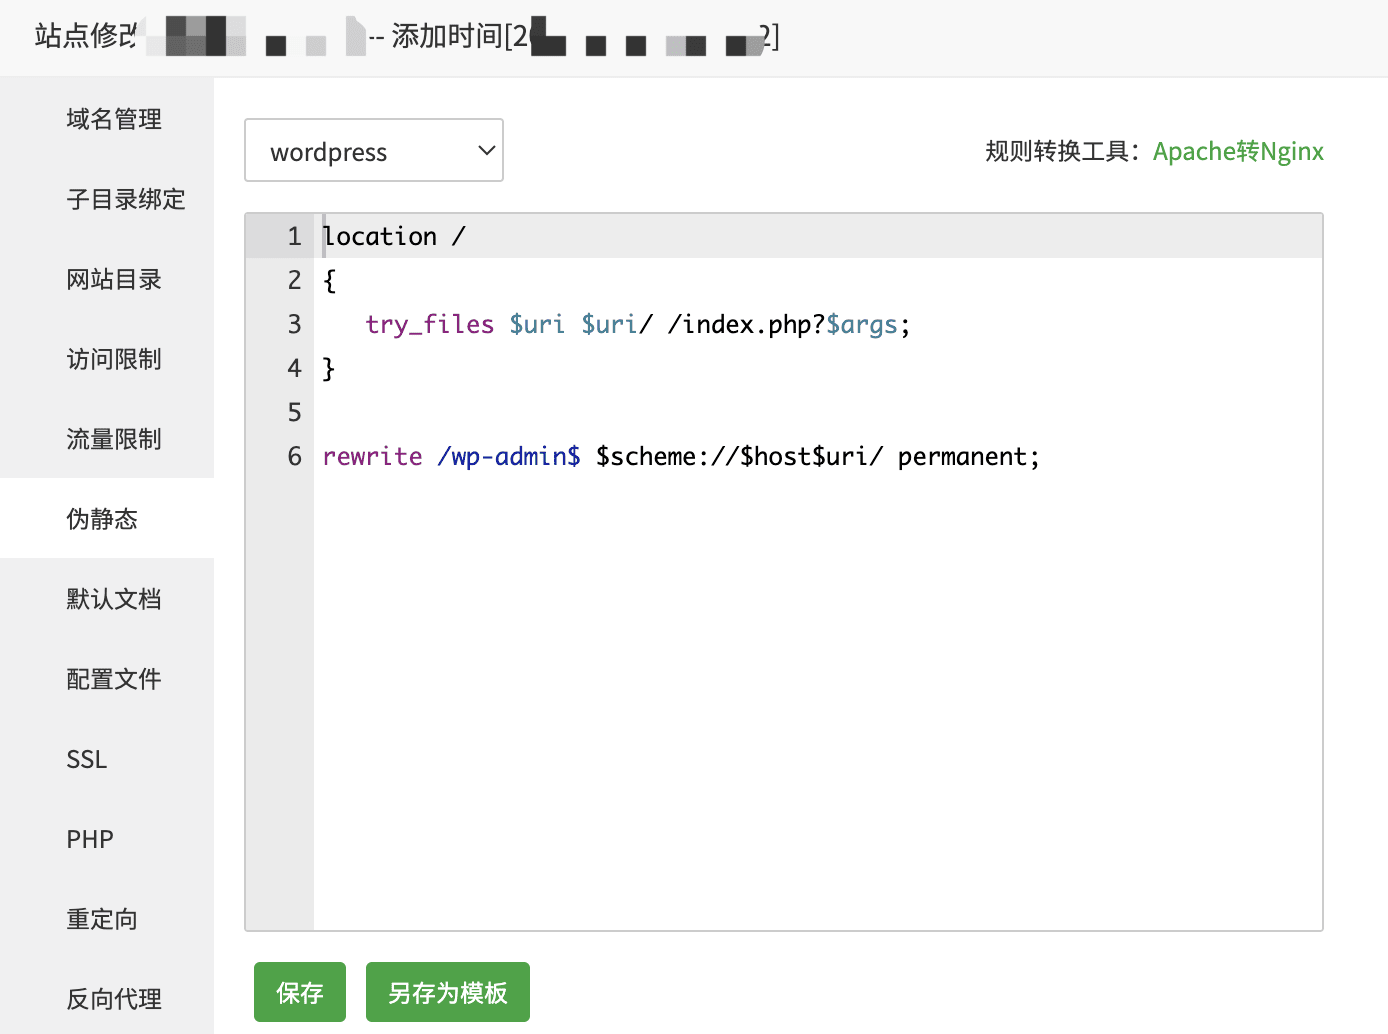Screen dimensions: 1388x1034
Task: Open the 网站目录 settings
Action: point(113,279)
